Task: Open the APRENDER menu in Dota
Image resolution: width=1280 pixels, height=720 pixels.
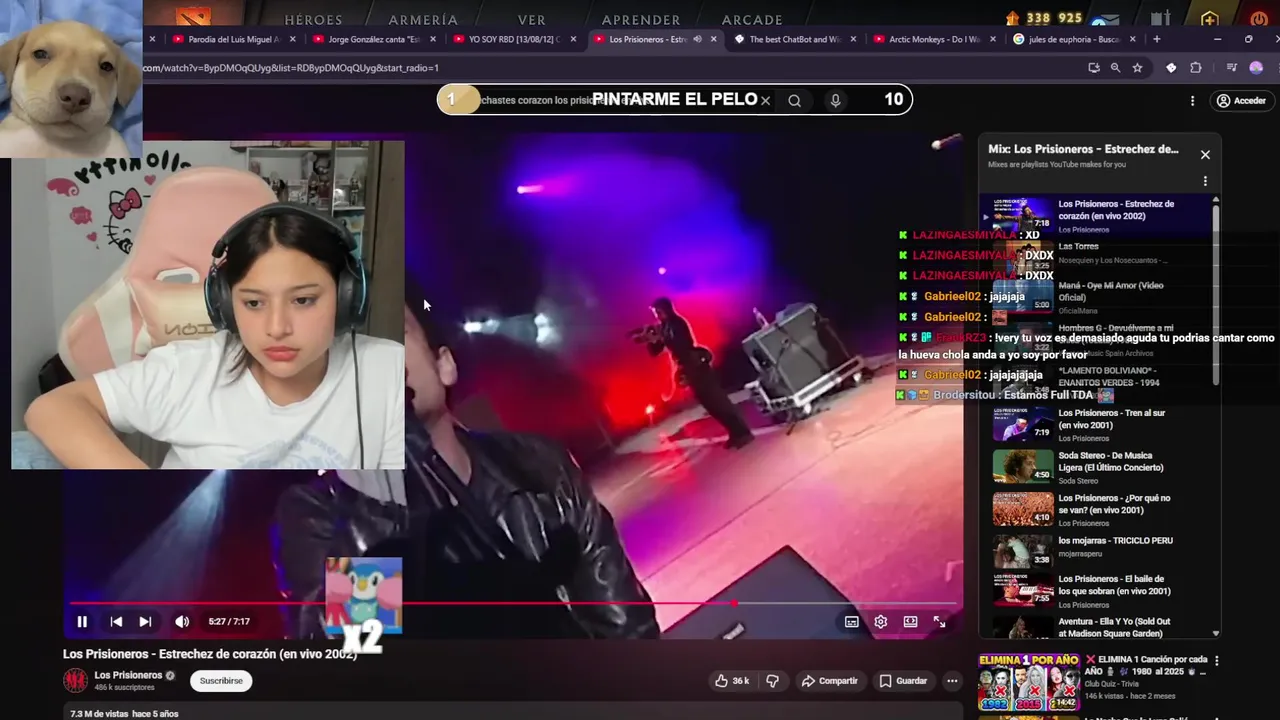Action: 641,19
